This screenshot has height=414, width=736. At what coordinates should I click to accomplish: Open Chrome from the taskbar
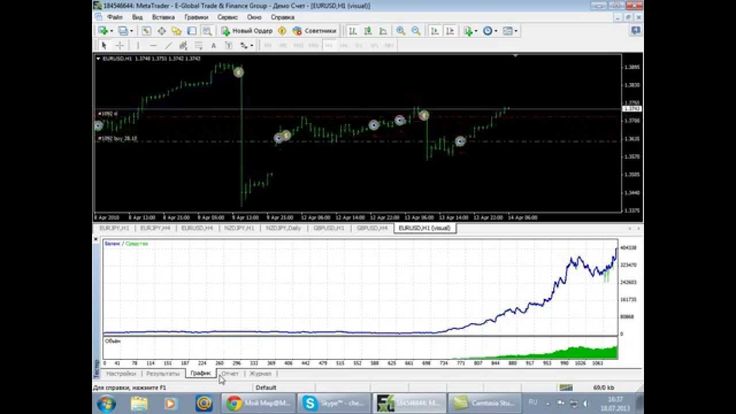(x=258, y=403)
